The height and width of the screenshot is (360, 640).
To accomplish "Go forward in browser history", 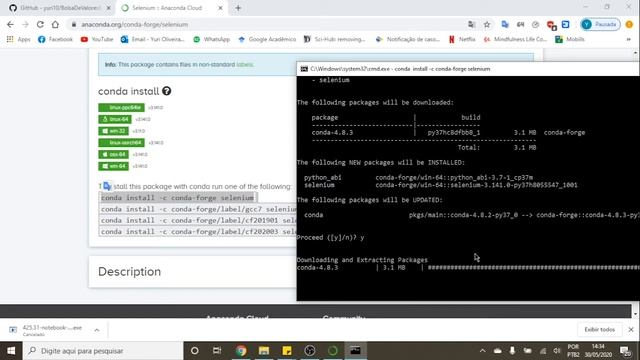I will click(25, 24).
